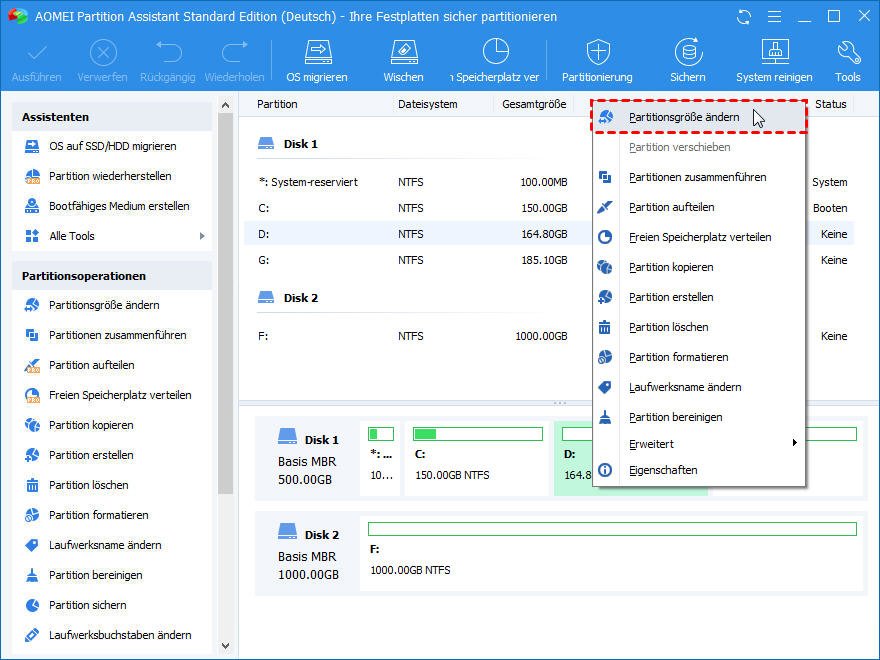880x660 pixels.
Task: Click the refresh icon in title bar
Action: pyautogui.click(x=743, y=17)
